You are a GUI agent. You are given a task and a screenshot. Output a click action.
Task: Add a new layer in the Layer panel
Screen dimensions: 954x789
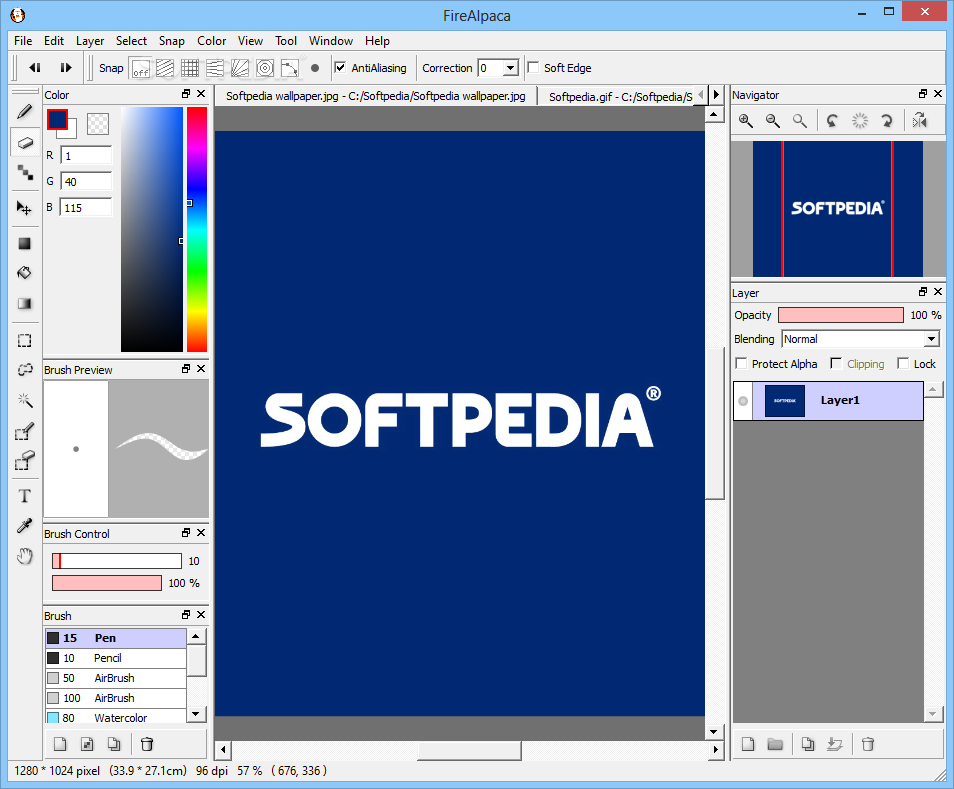point(748,744)
